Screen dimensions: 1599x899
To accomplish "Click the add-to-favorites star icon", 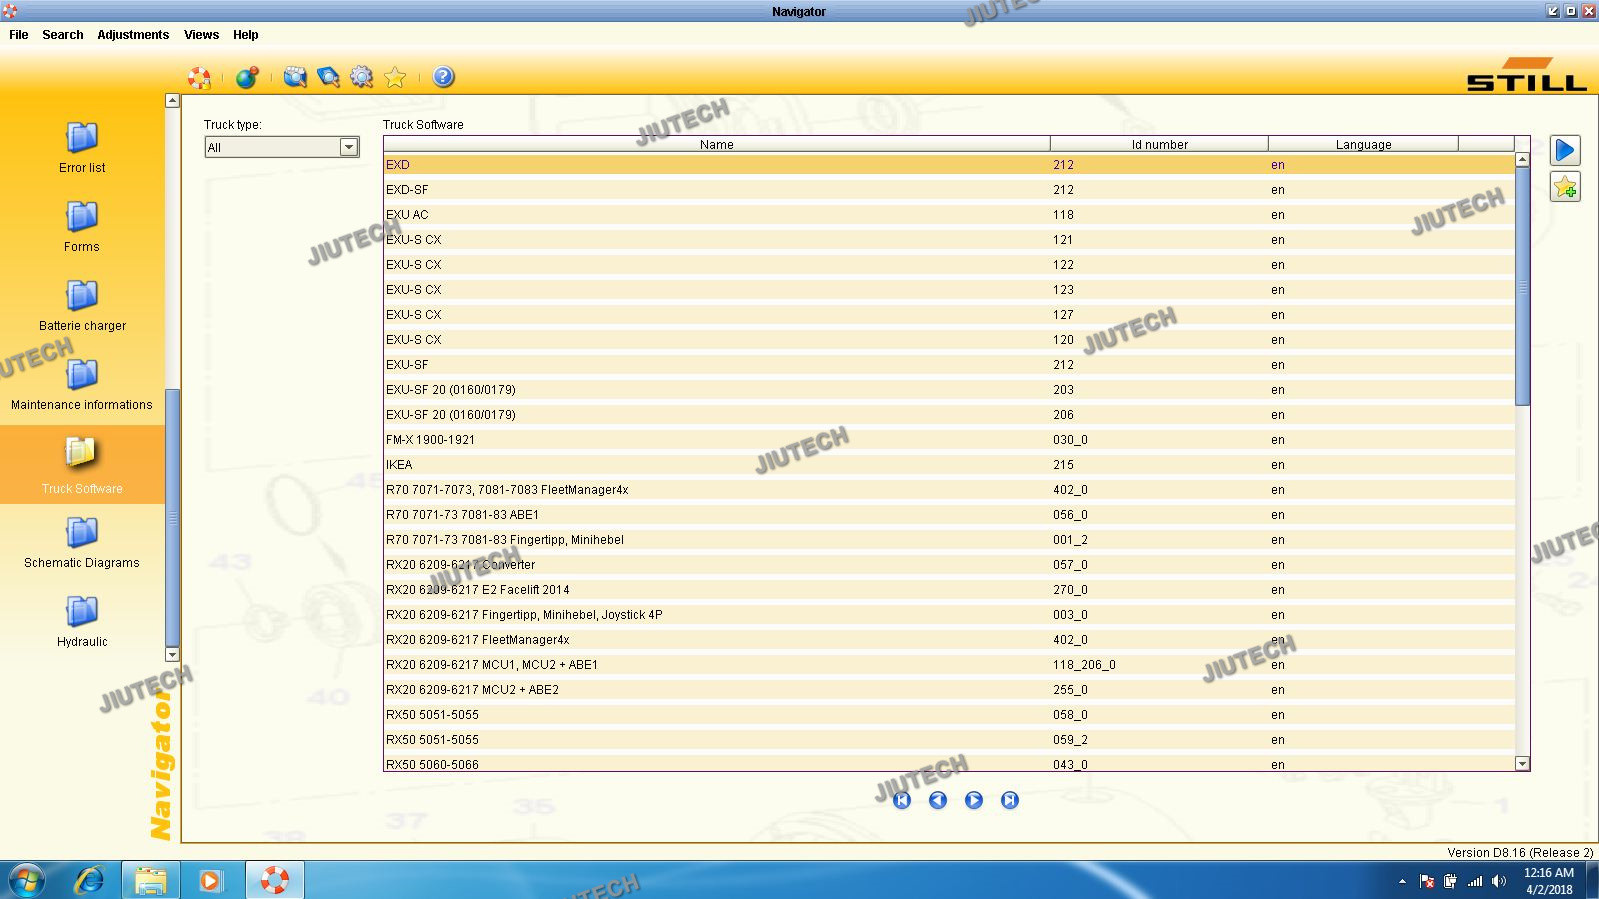I will pos(1565,187).
